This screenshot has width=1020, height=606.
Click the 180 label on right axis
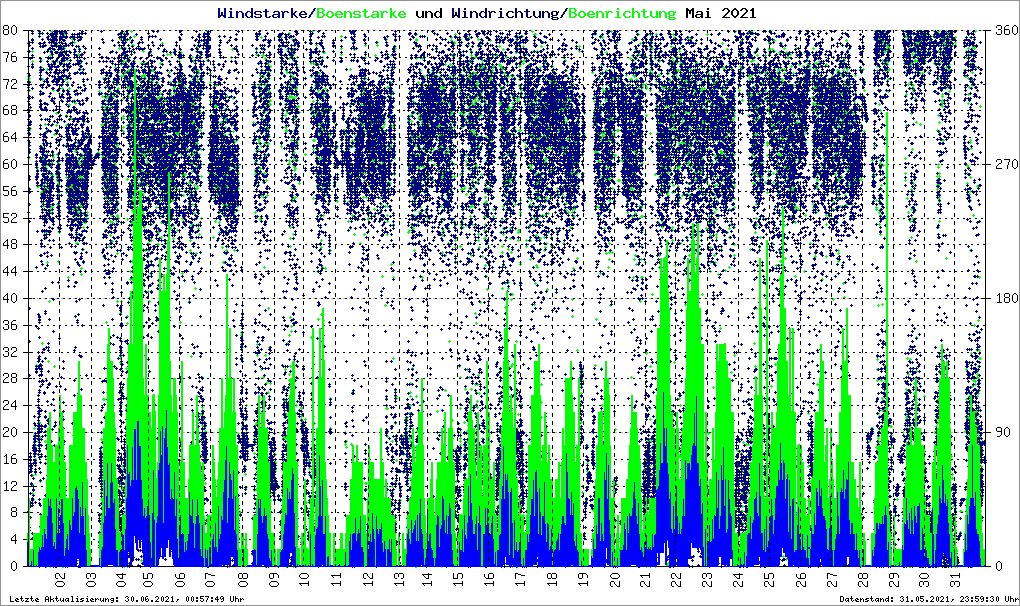coord(1003,298)
